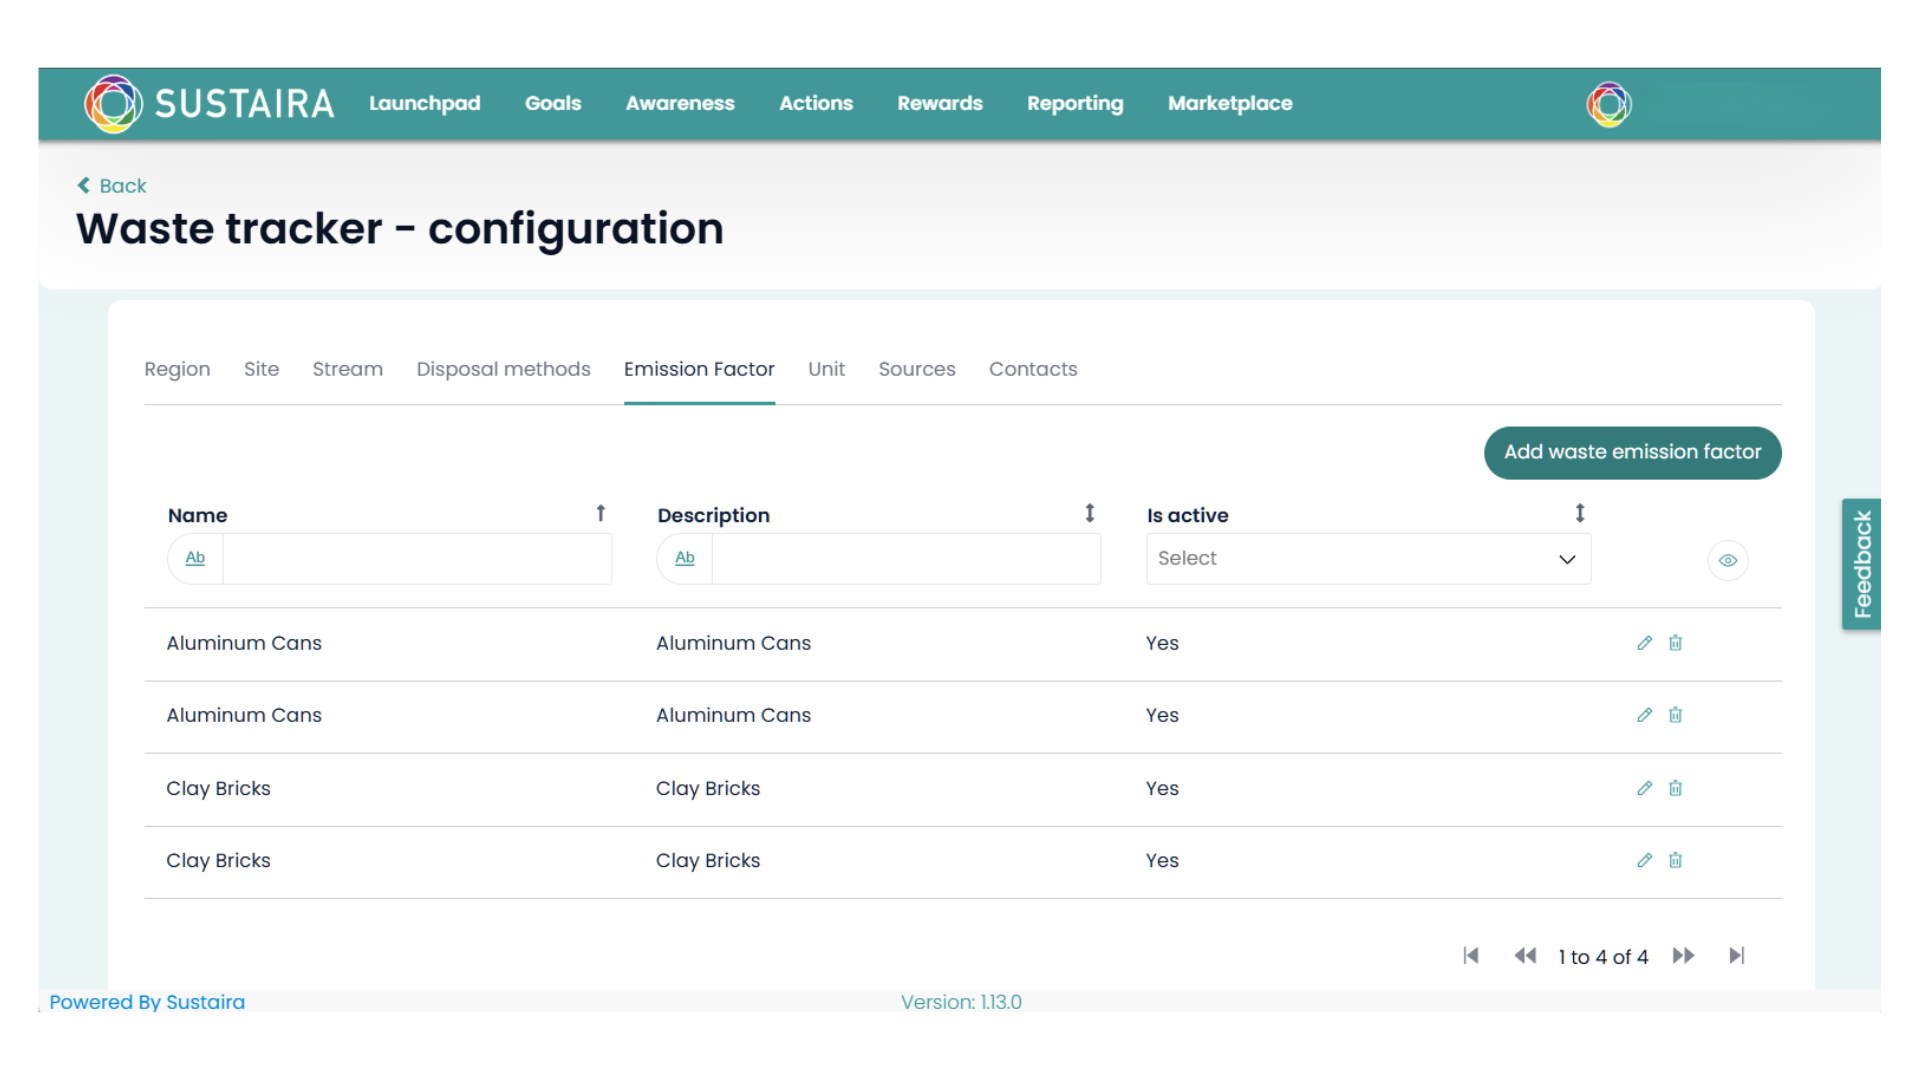Sort rows using the Is active arrow
The height and width of the screenshot is (1080, 1920).
[1579, 512]
